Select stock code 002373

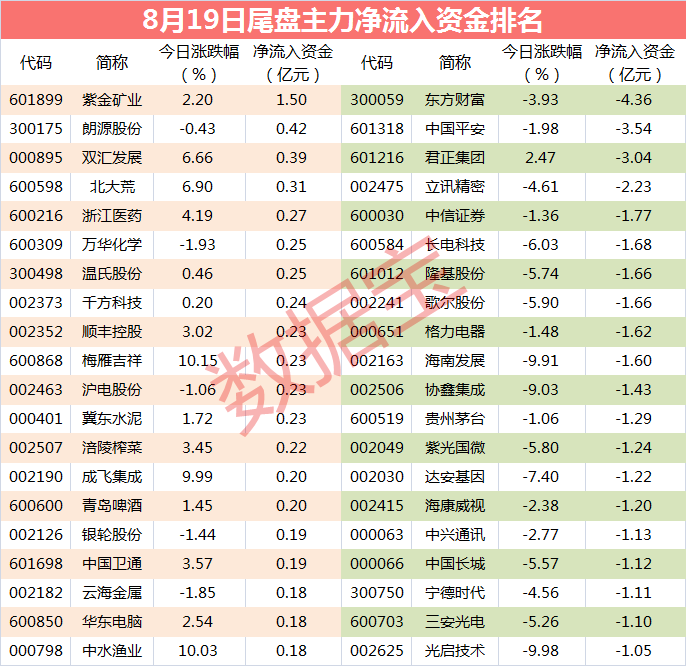pyautogui.click(x=36, y=303)
